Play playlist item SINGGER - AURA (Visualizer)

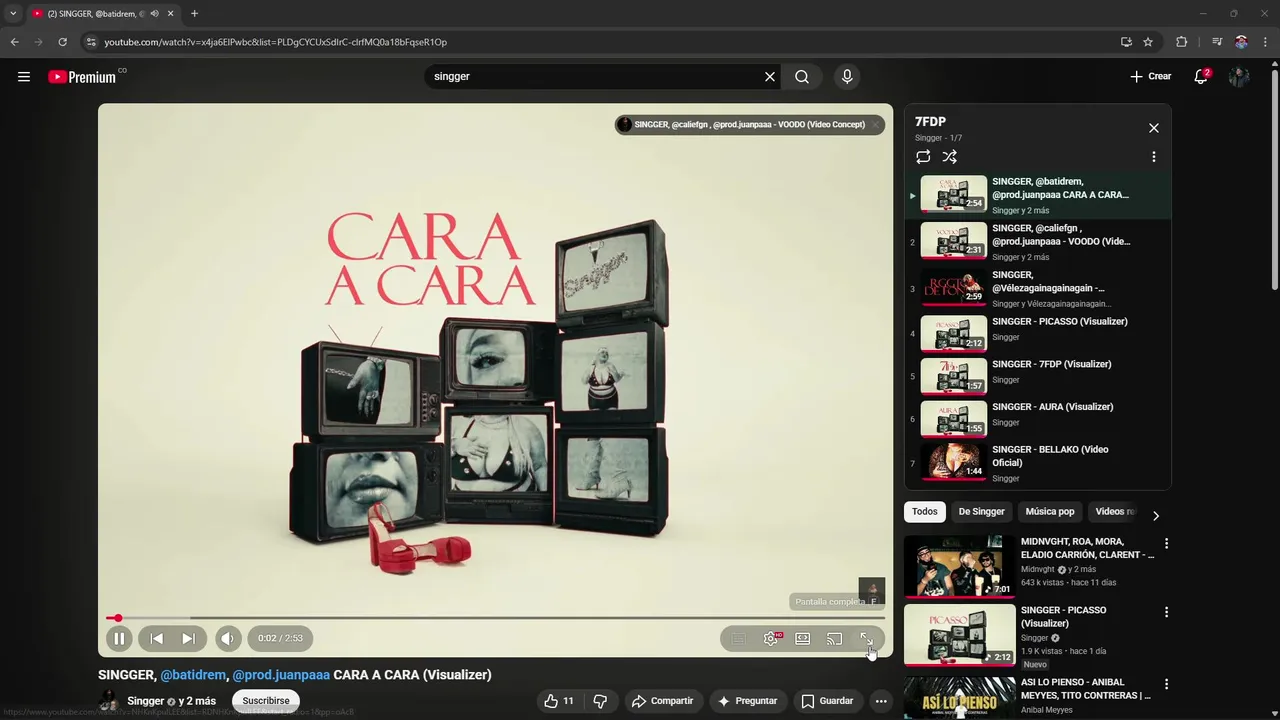tap(1038, 419)
